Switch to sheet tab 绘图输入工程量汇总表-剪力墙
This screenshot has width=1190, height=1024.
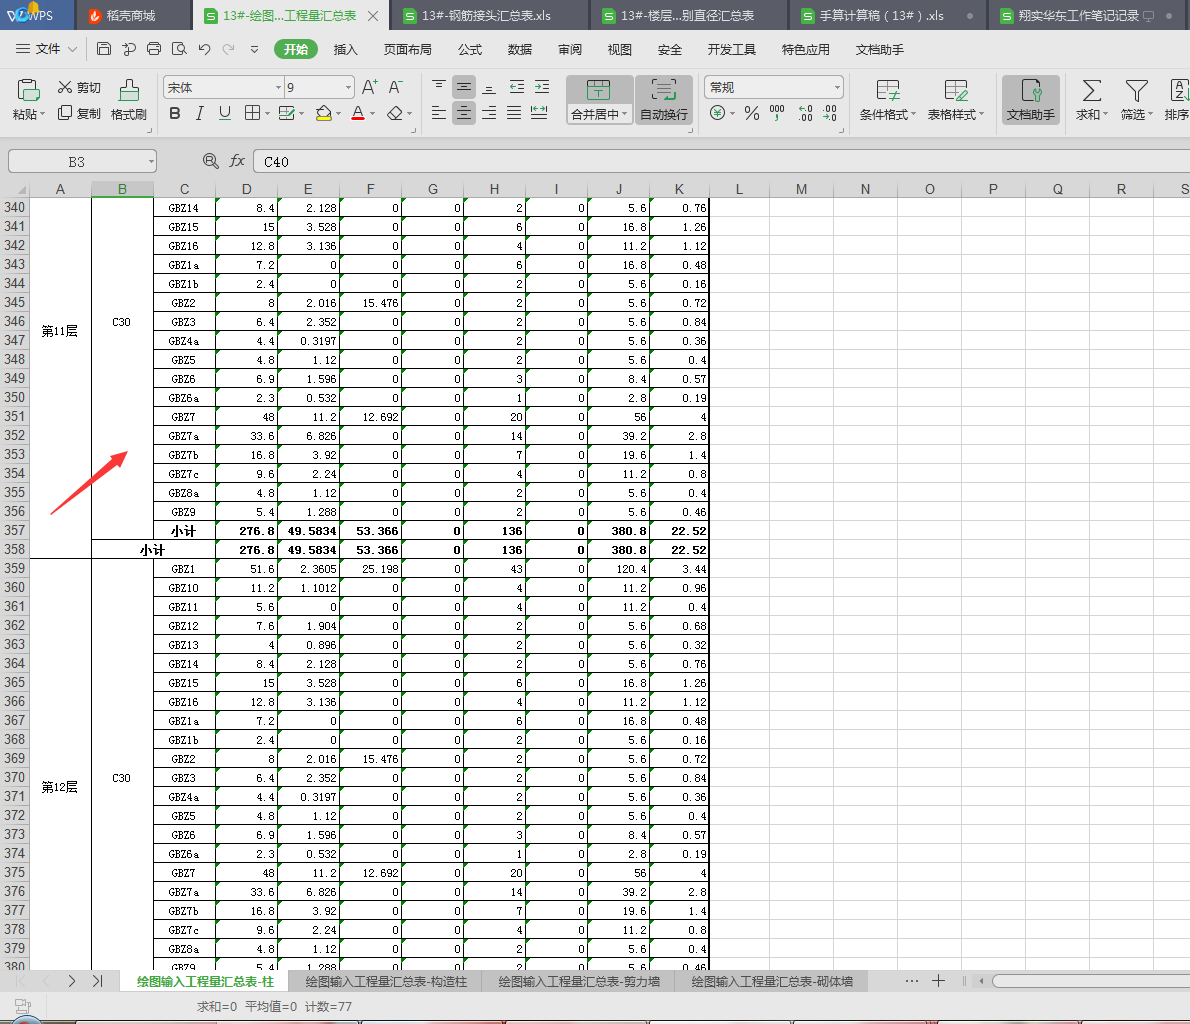579,981
